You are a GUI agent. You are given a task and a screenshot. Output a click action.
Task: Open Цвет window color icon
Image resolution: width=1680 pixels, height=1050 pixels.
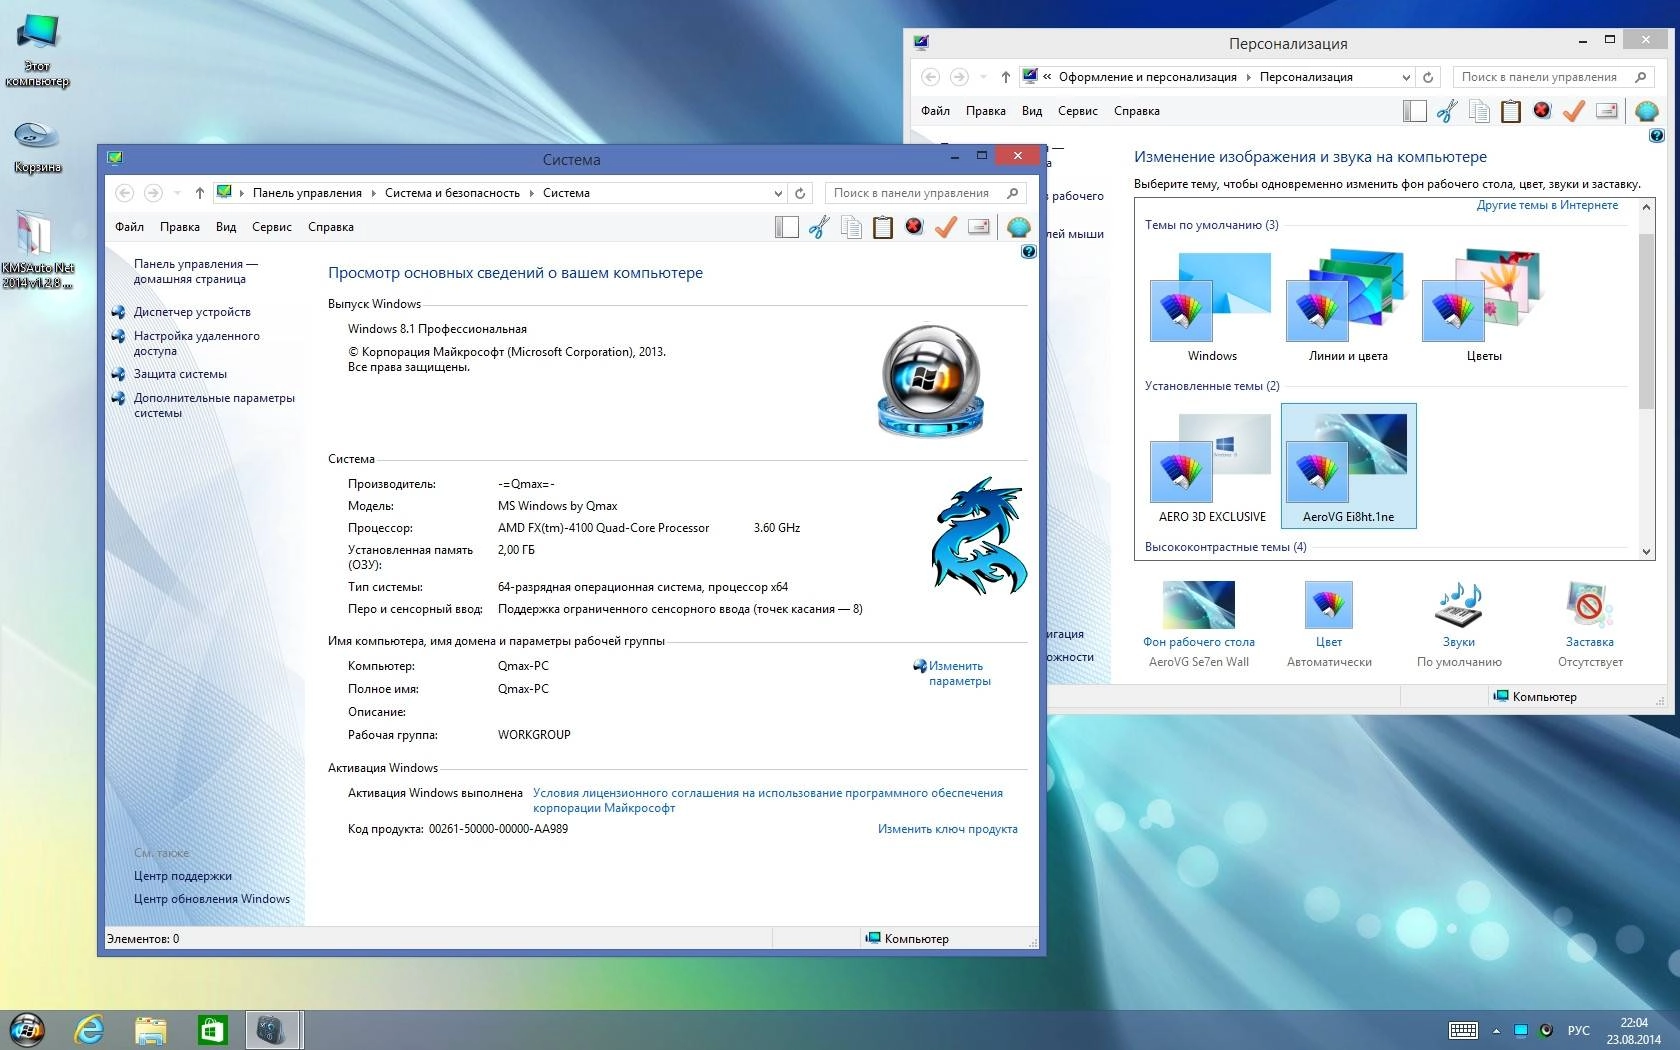pyautogui.click(x=1329, y=604)
